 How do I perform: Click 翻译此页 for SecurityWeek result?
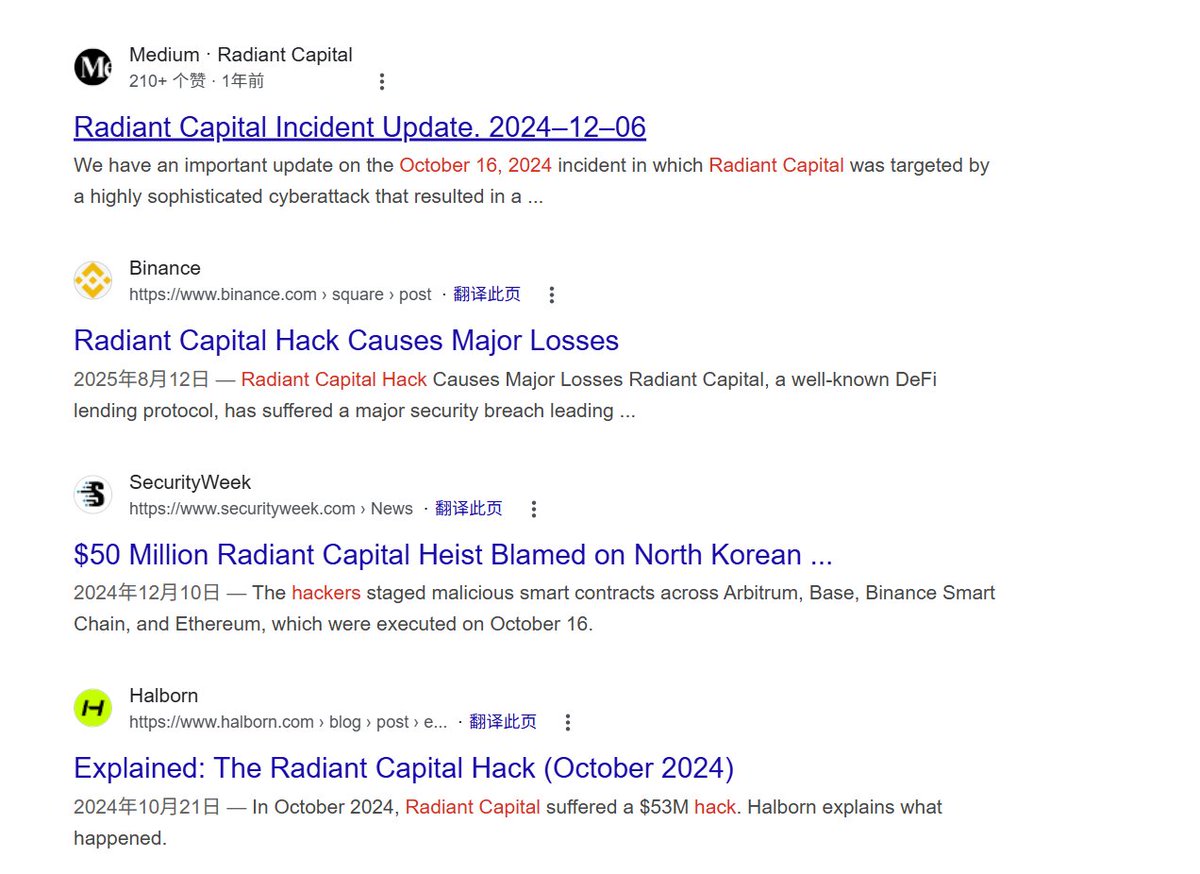tap(469, 508)
